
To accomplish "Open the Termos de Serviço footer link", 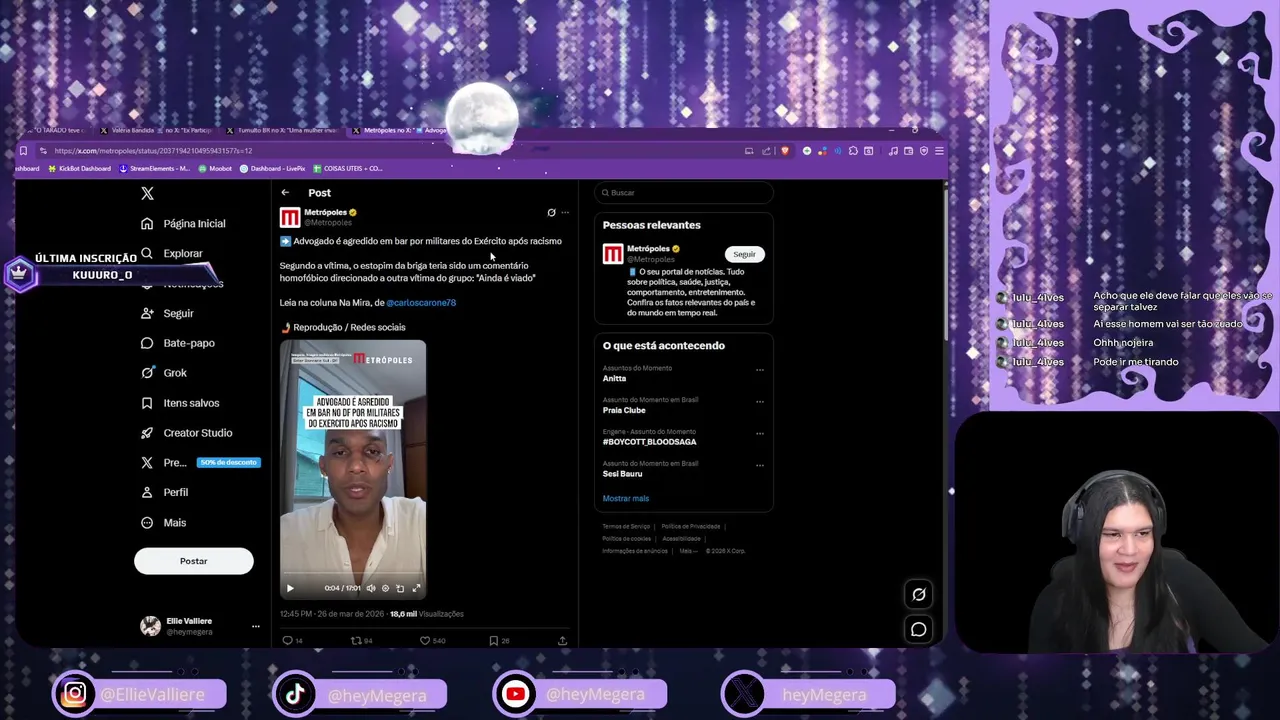I will (626, 526).
